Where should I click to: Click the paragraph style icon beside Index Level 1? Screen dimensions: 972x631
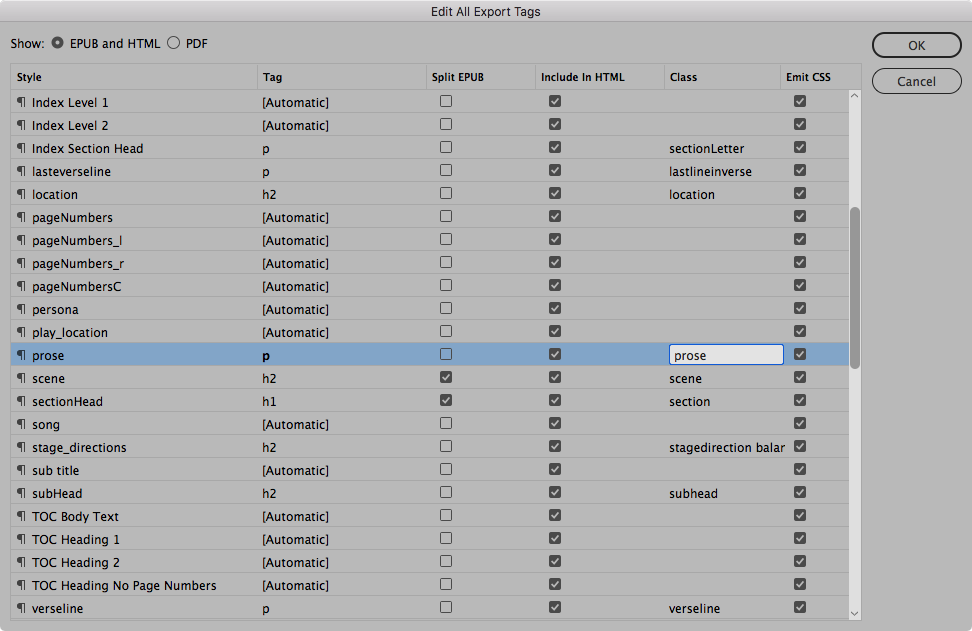pos(20,102)
